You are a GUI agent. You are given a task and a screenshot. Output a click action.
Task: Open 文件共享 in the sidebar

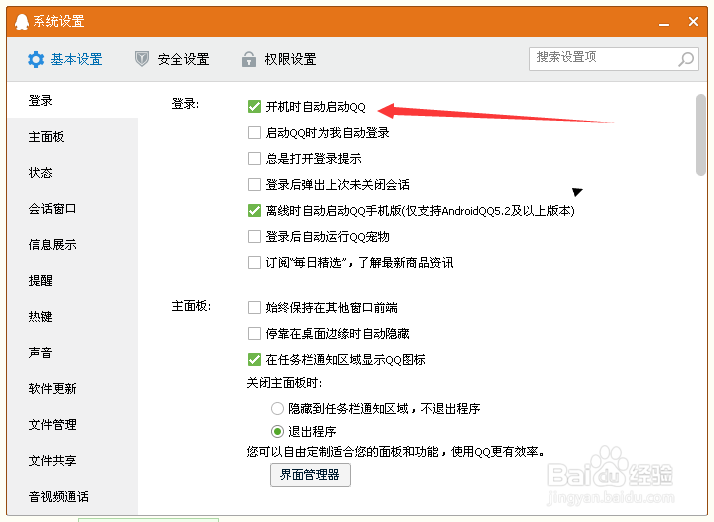click(x=72, y=461)
